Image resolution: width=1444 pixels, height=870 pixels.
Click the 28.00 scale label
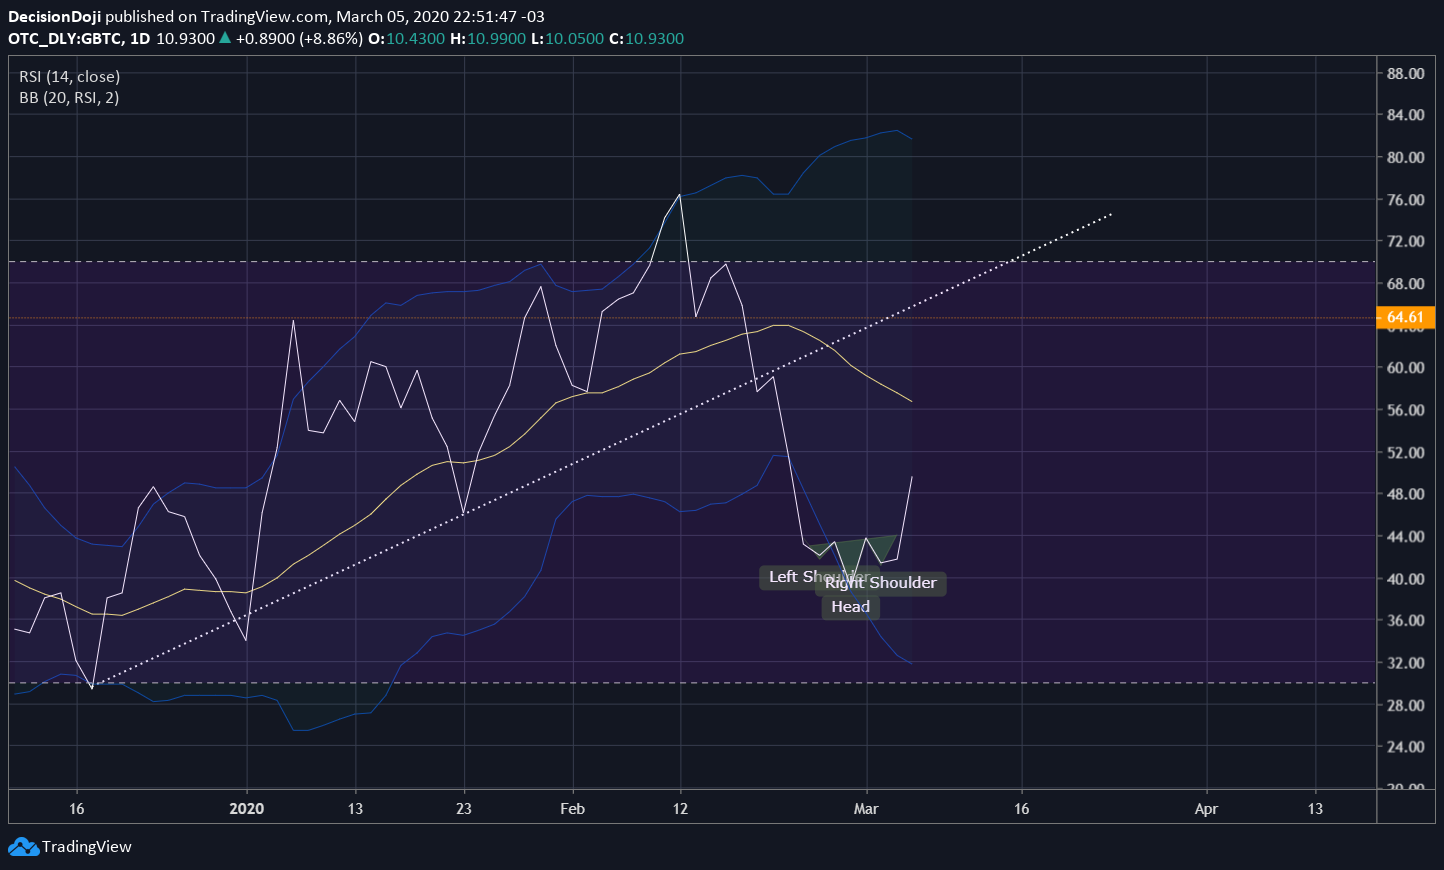(x=1405, y=706)
